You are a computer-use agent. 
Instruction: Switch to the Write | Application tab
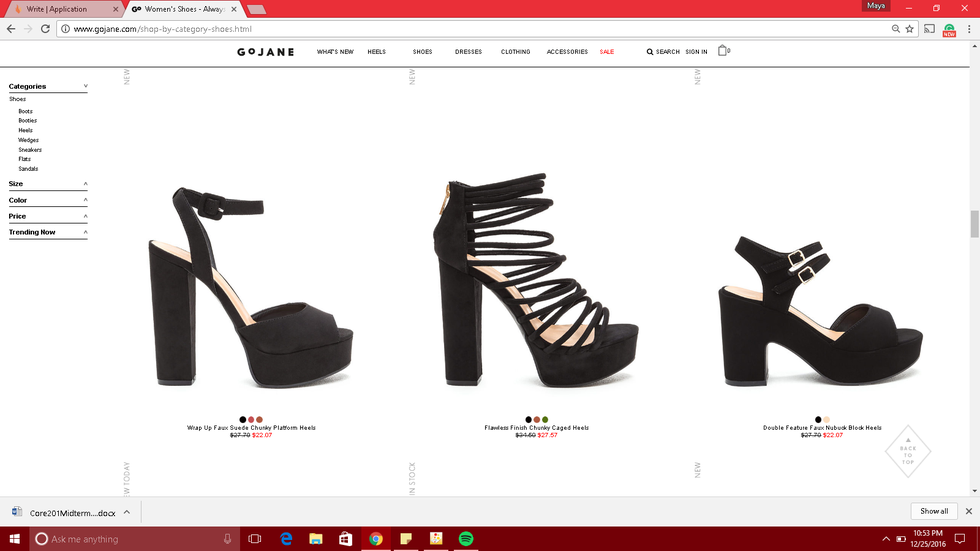[60, 8]
